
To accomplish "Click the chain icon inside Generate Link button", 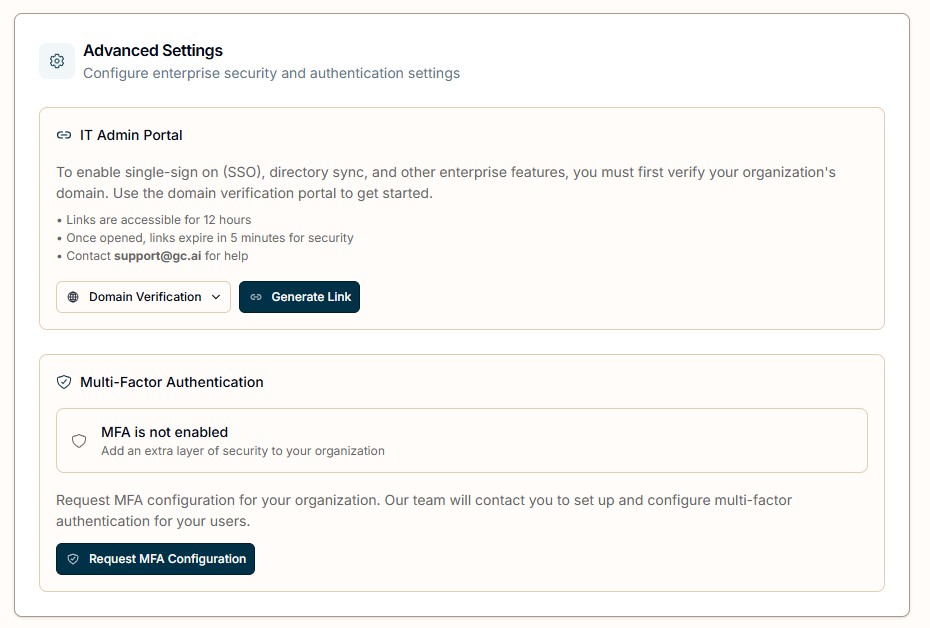I will pyautogui.click(x=256, y=297).
